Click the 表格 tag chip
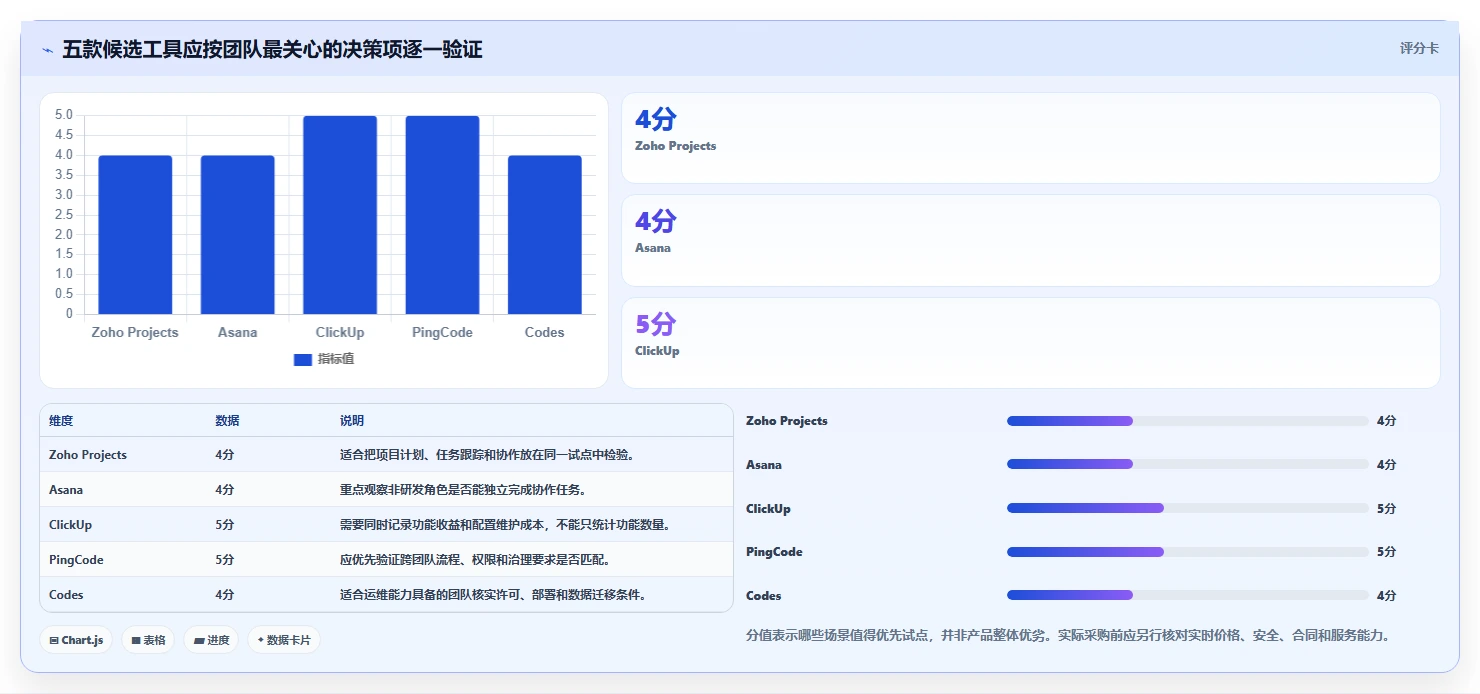 pos(148,640)
